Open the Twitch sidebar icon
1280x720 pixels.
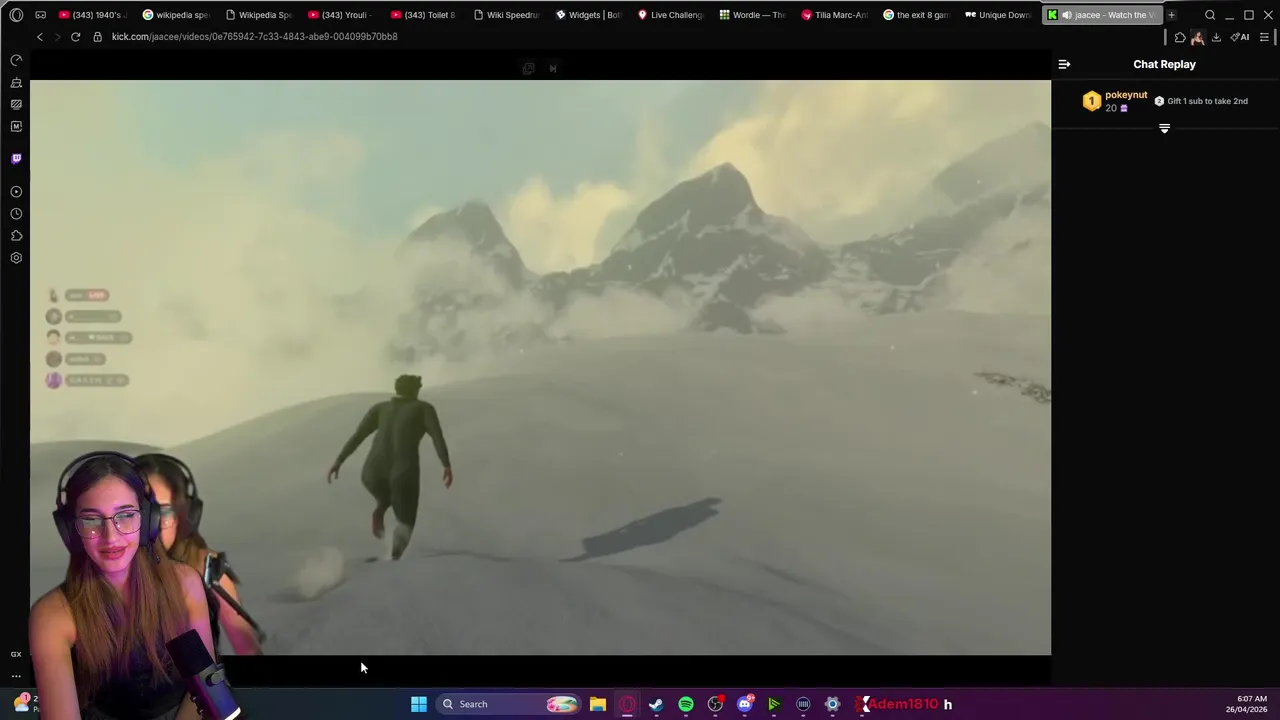click(16, 159)
